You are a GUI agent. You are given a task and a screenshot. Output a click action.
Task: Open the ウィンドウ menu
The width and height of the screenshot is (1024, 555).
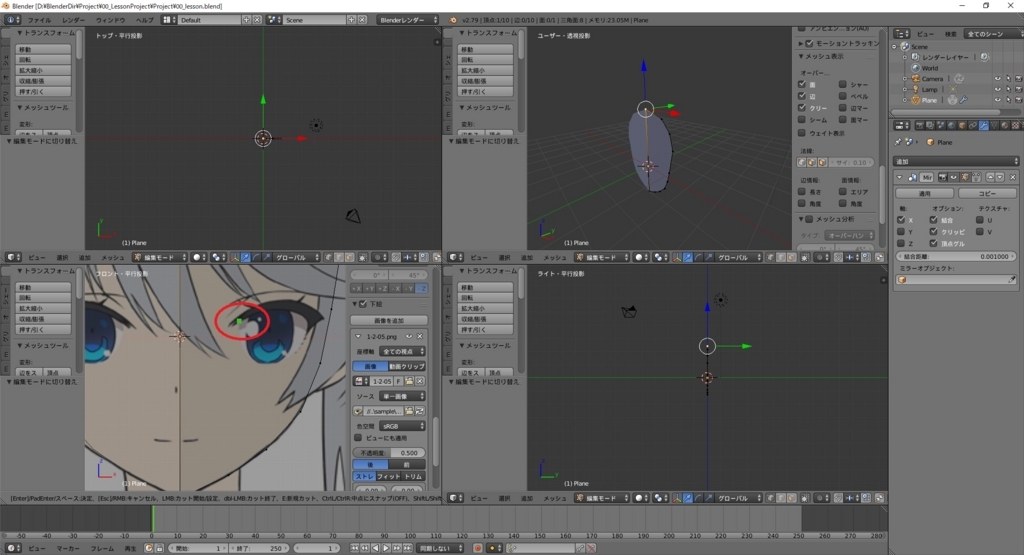coord(110,20)
